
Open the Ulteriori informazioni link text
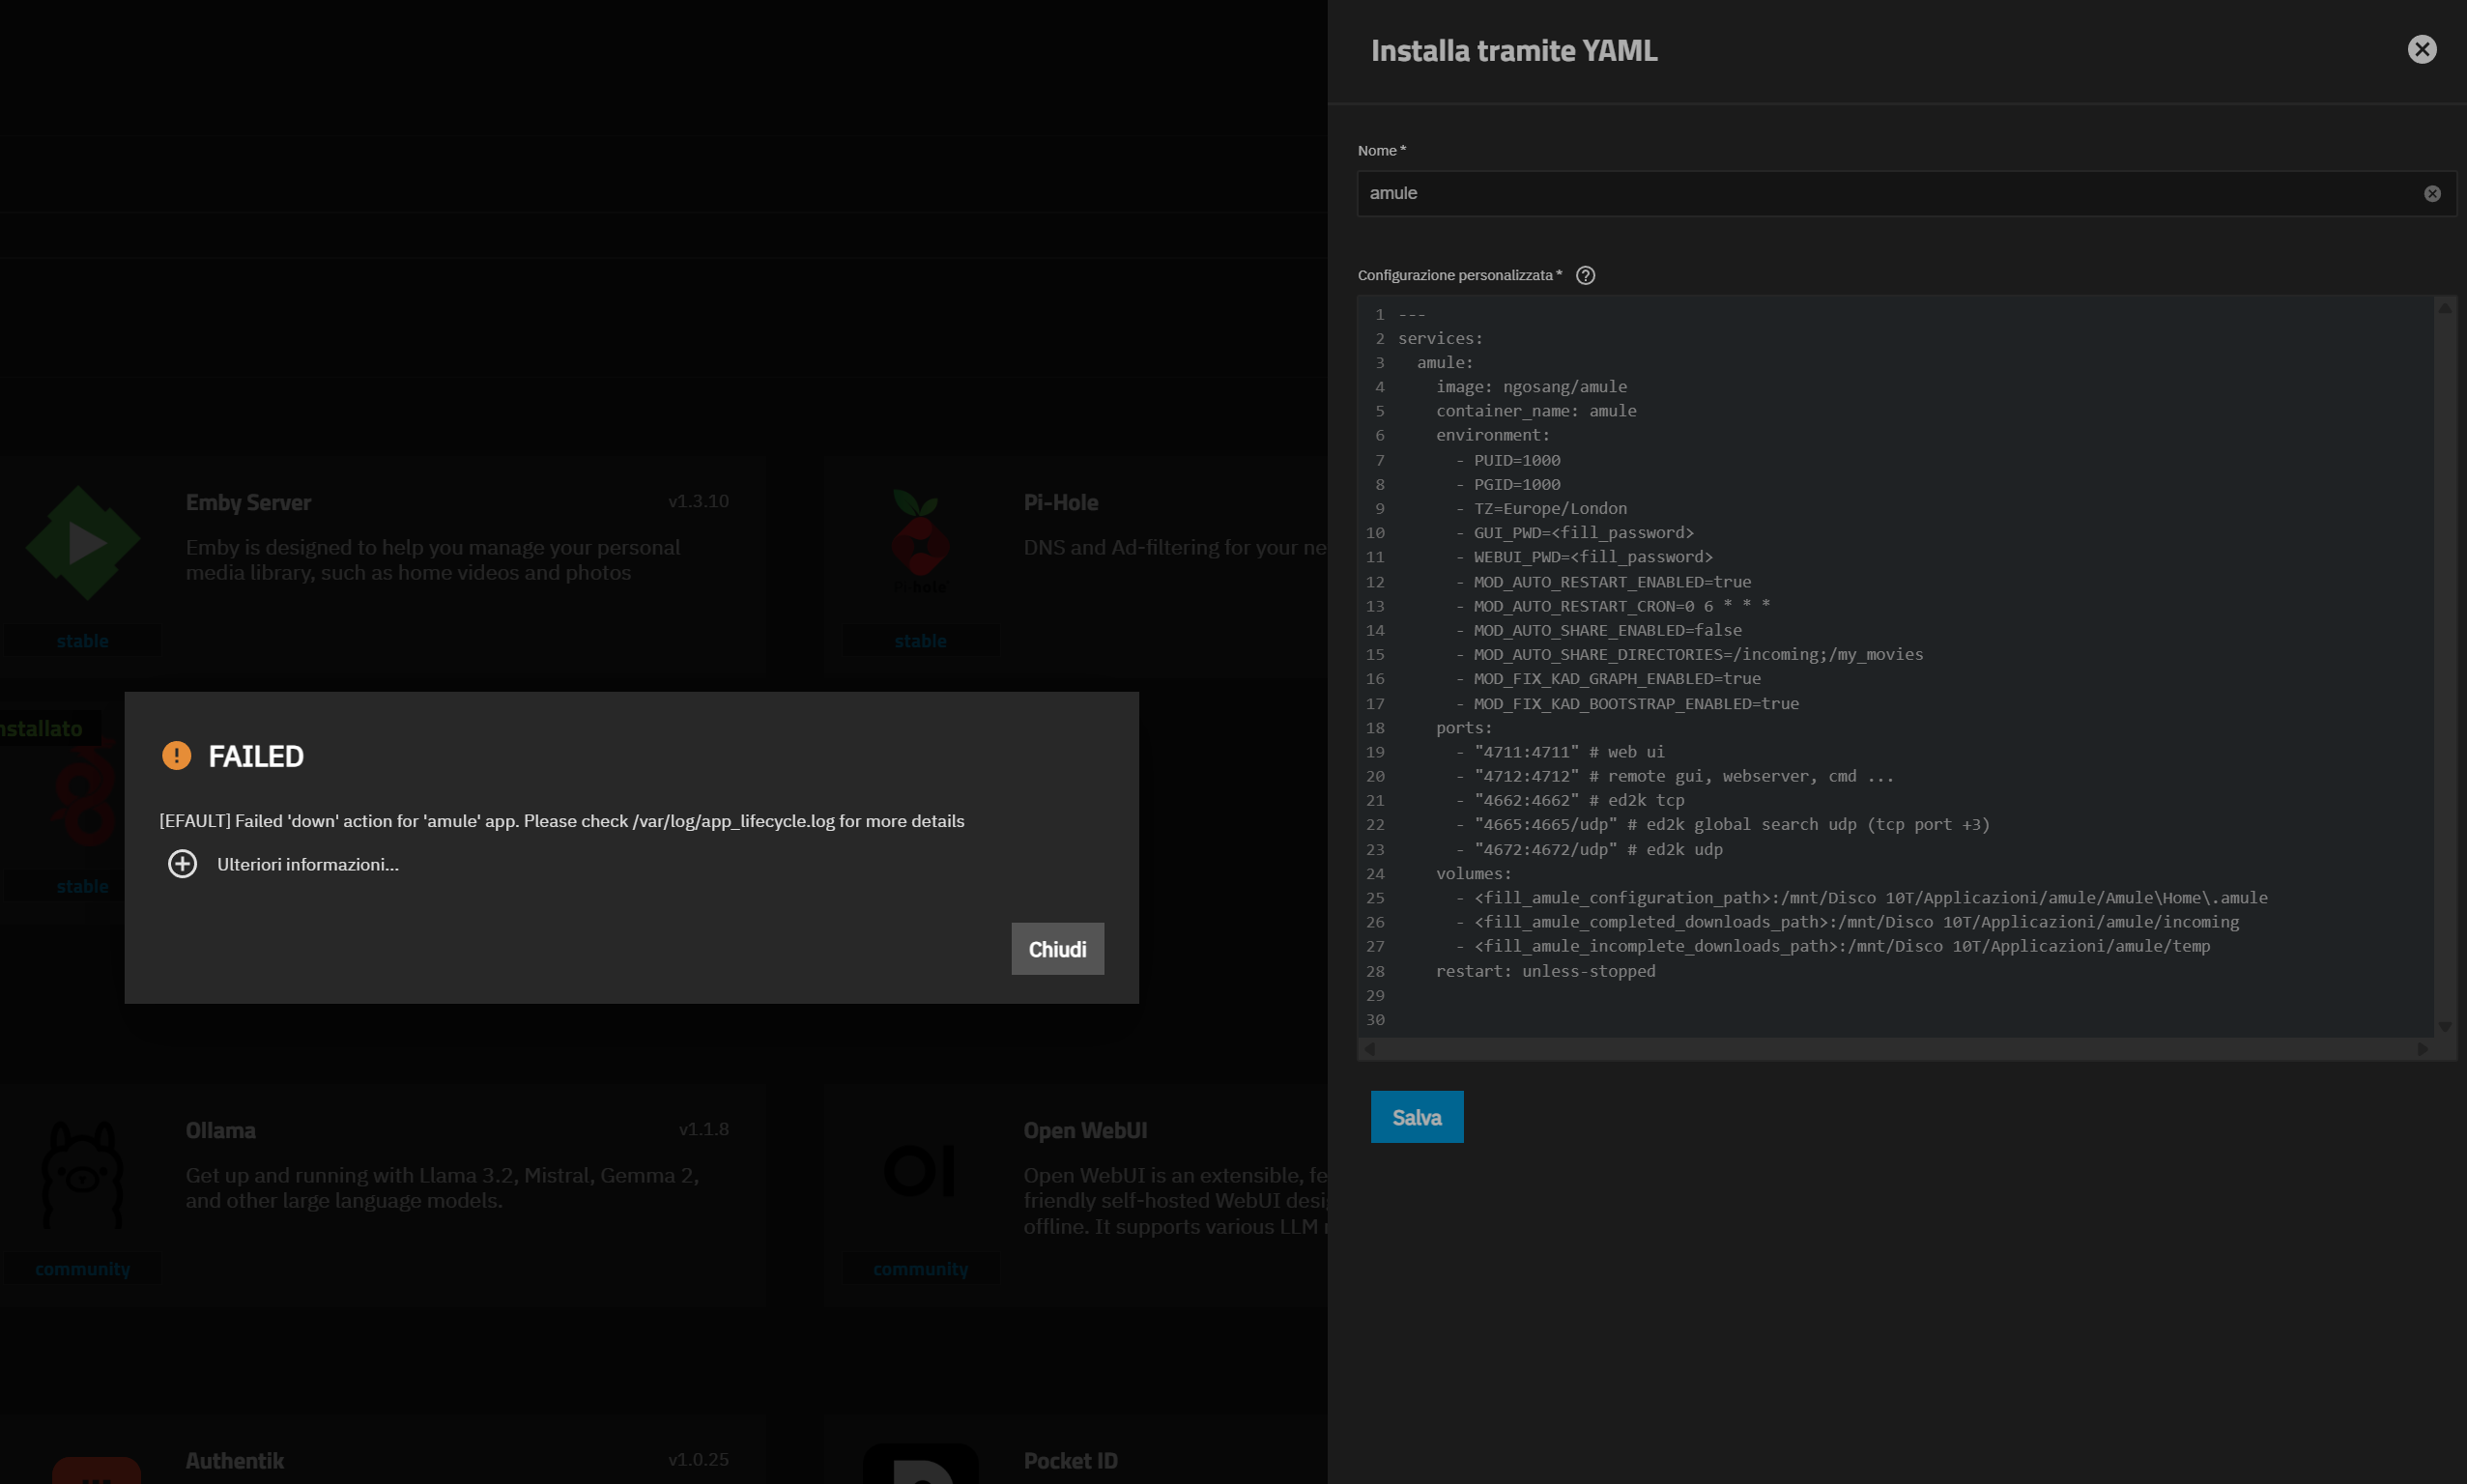(x=308, y=864)
